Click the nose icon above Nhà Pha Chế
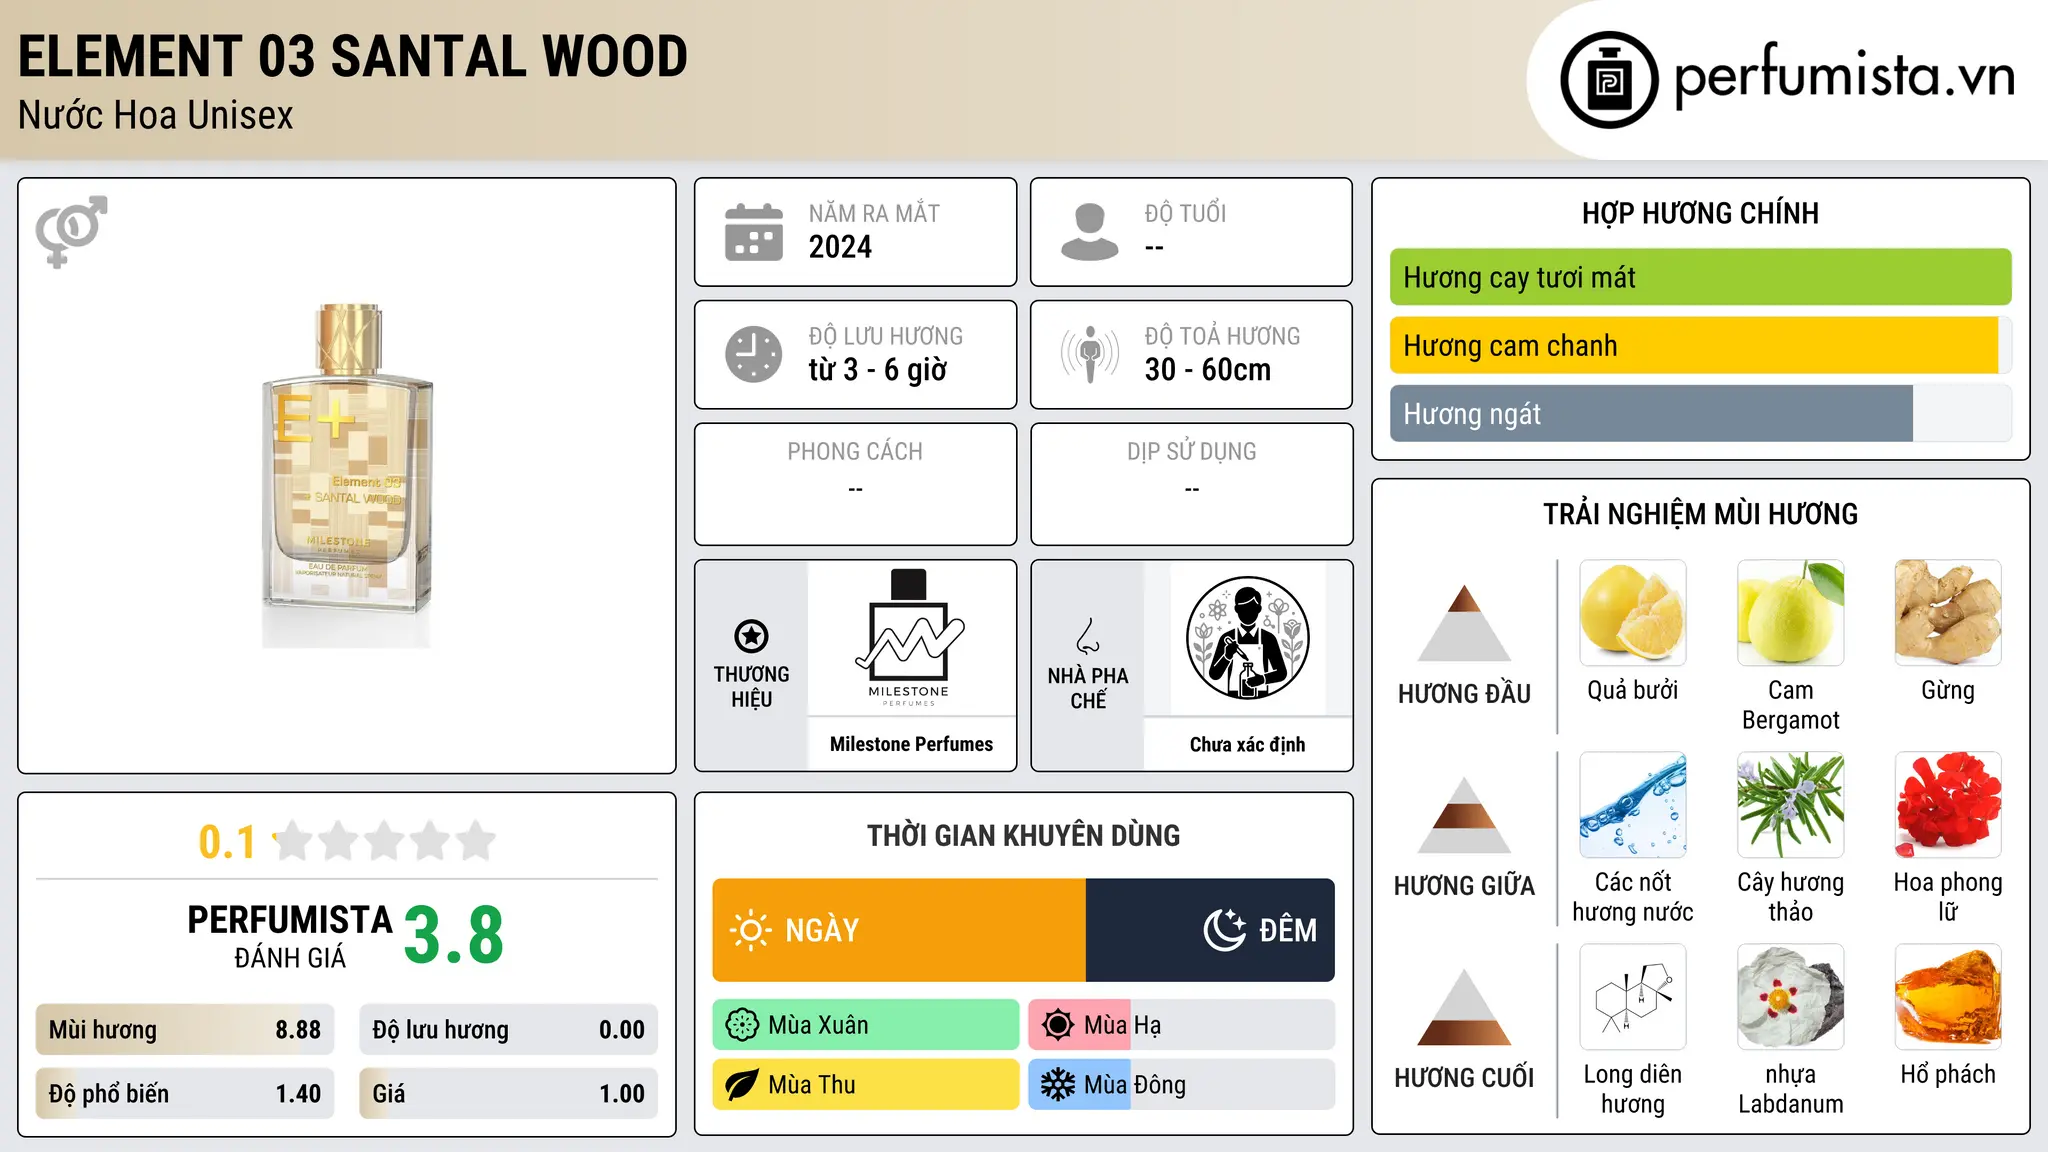2048x1152 pixels. [1088, 636]
